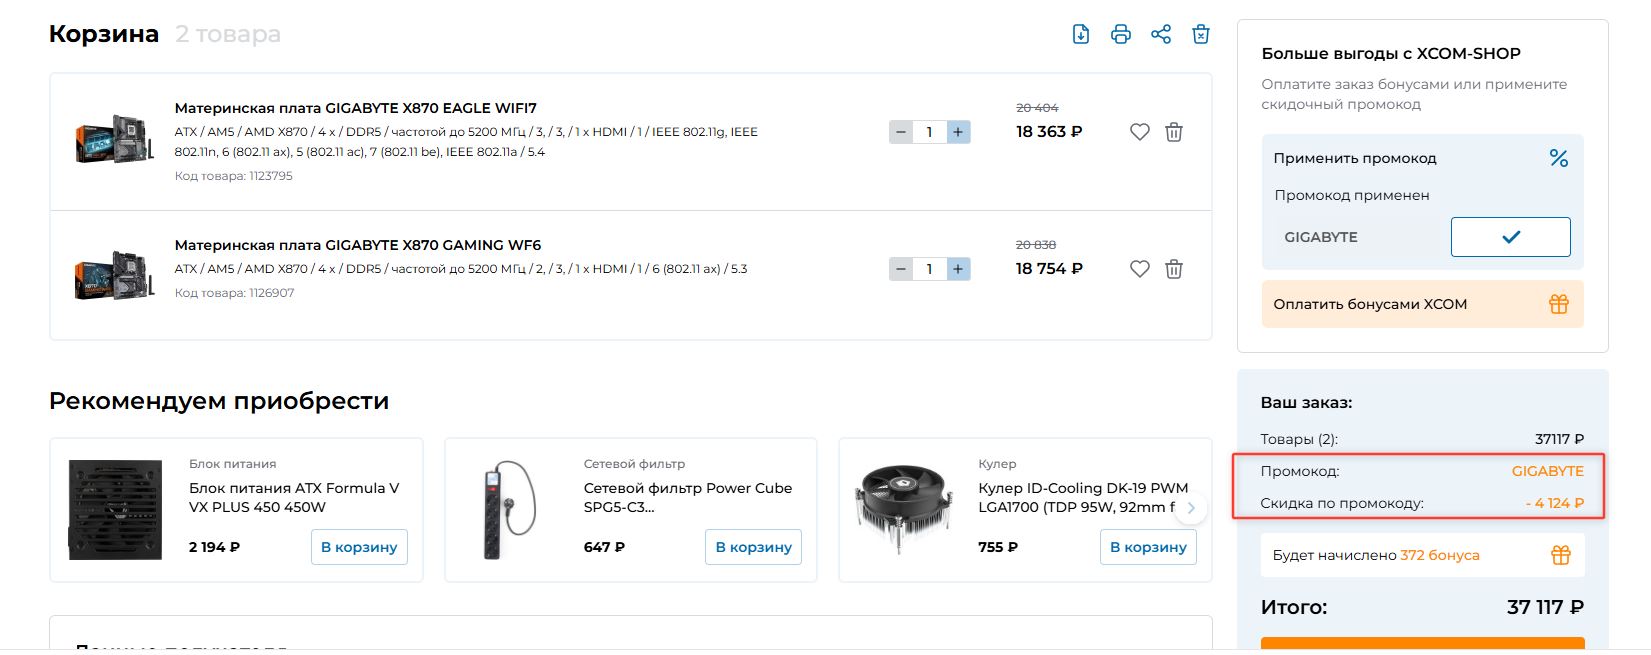Add X870 GAMING WF6 to favorites

pyautogui.click(x=1140, y=269)
